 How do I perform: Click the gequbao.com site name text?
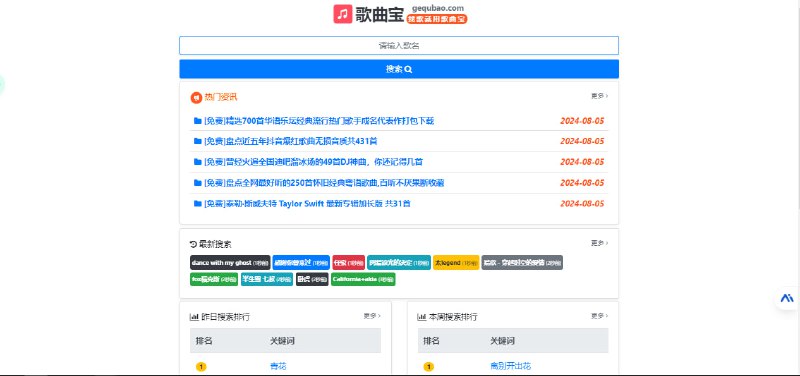pos(438,8)
